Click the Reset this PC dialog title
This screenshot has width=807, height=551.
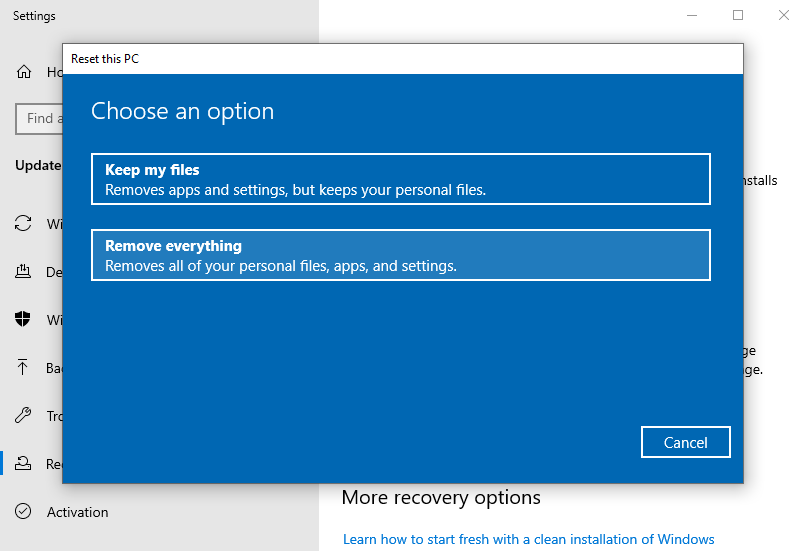click(x=105, y=59)
